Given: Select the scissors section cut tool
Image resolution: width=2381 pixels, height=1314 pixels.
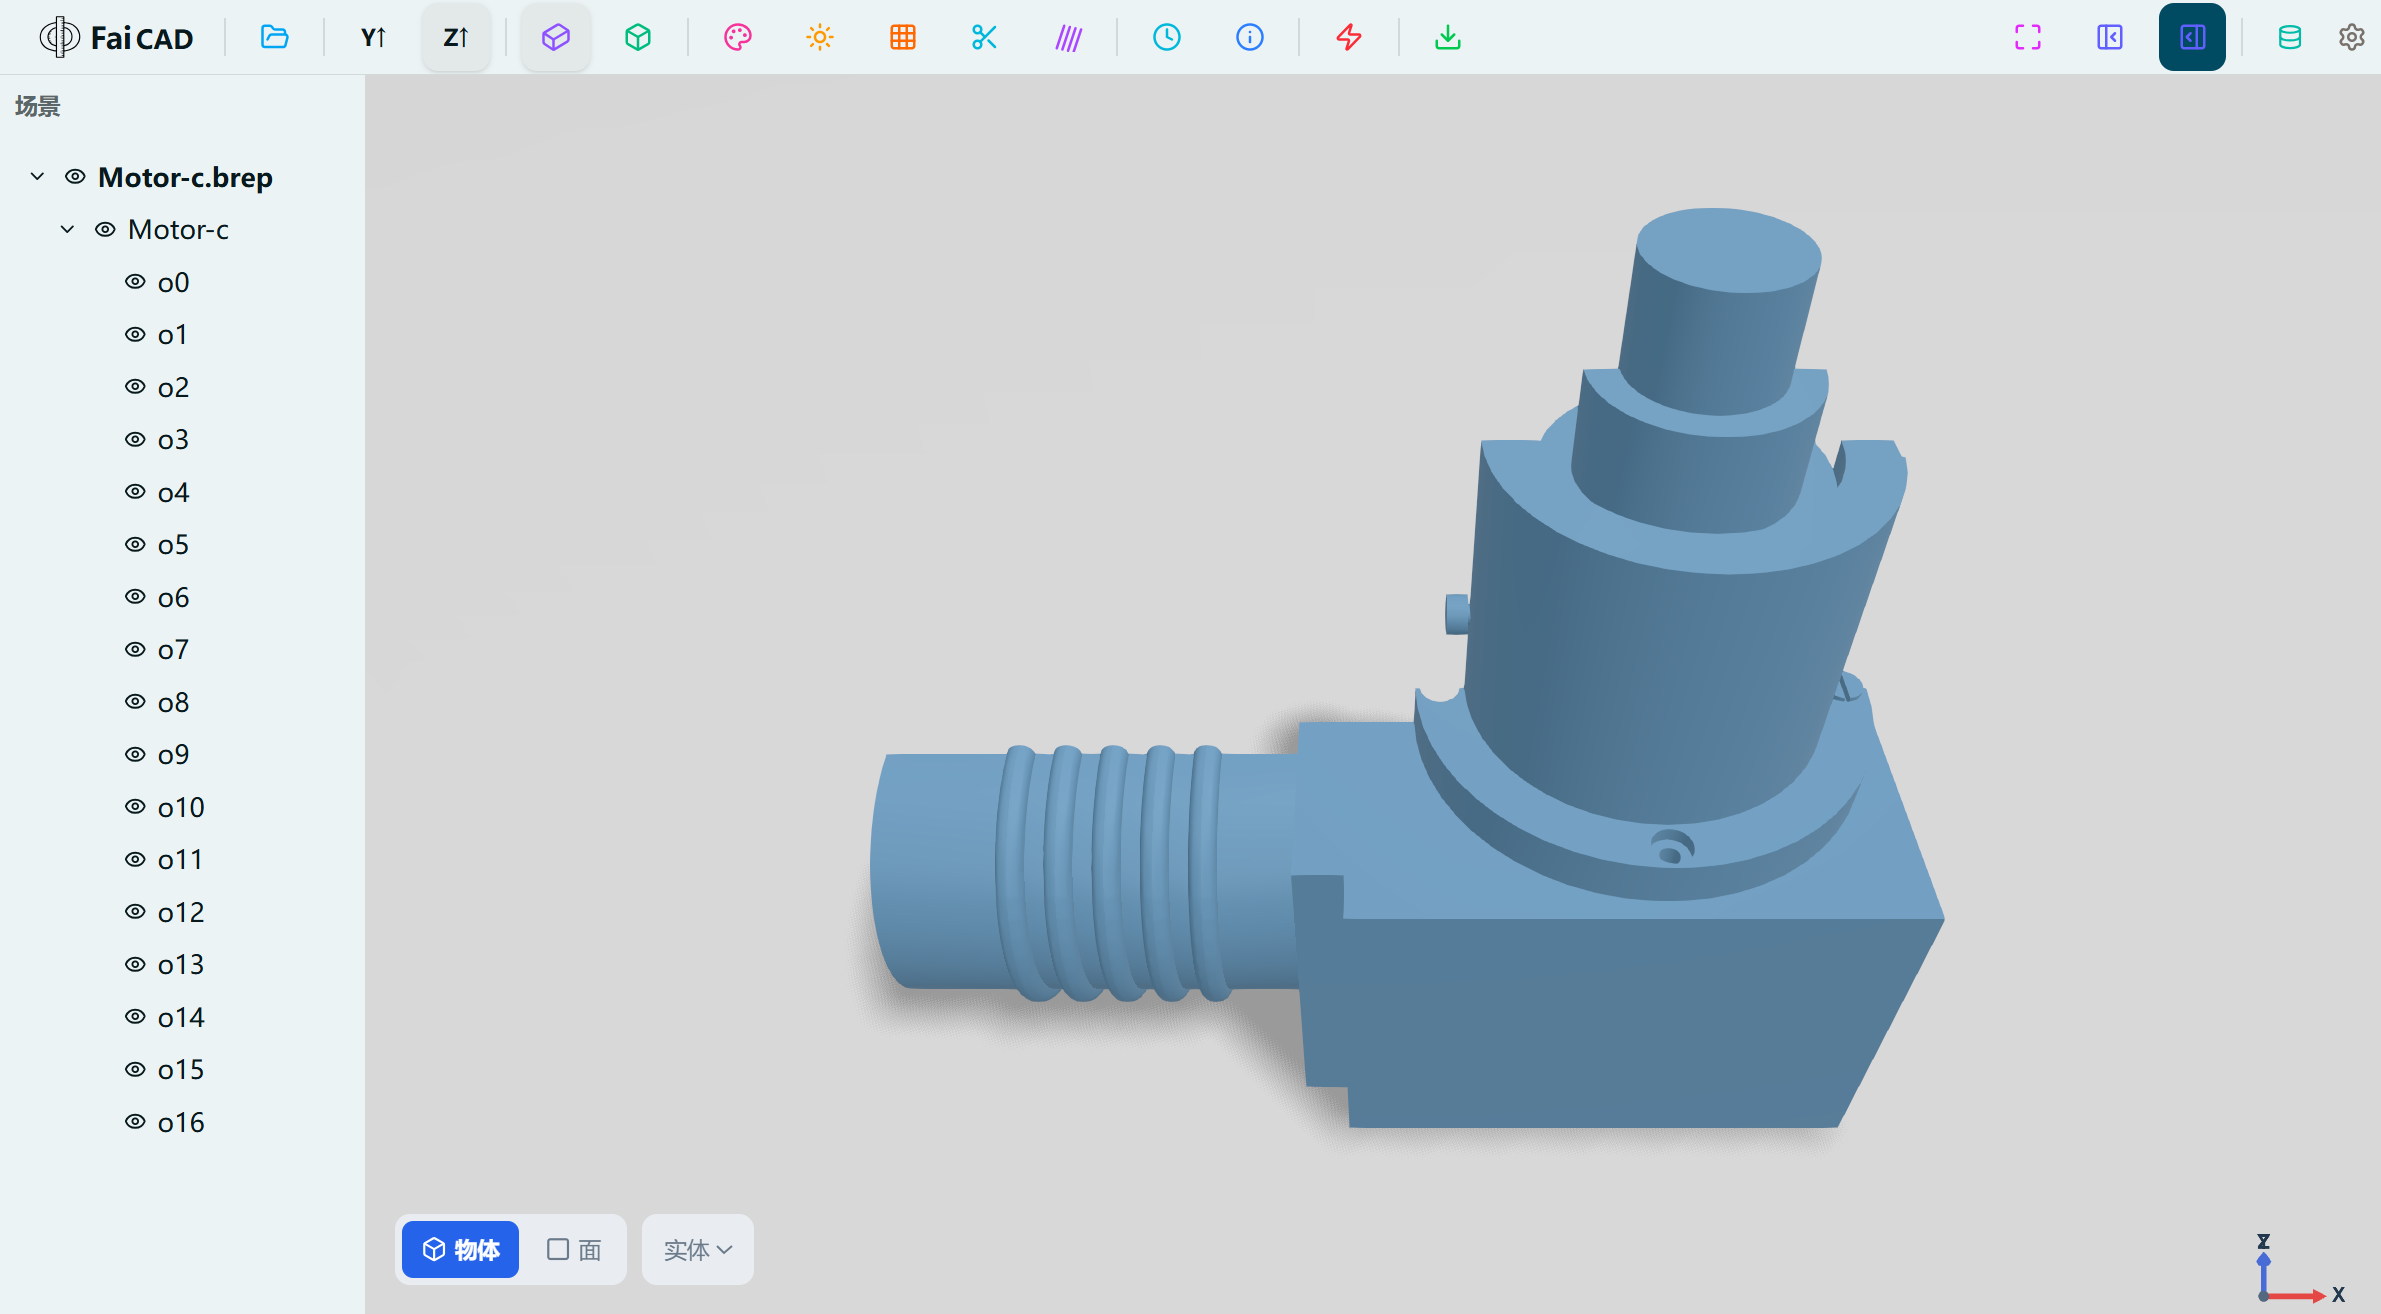Looking at the screenshot, I should (985, 38).
